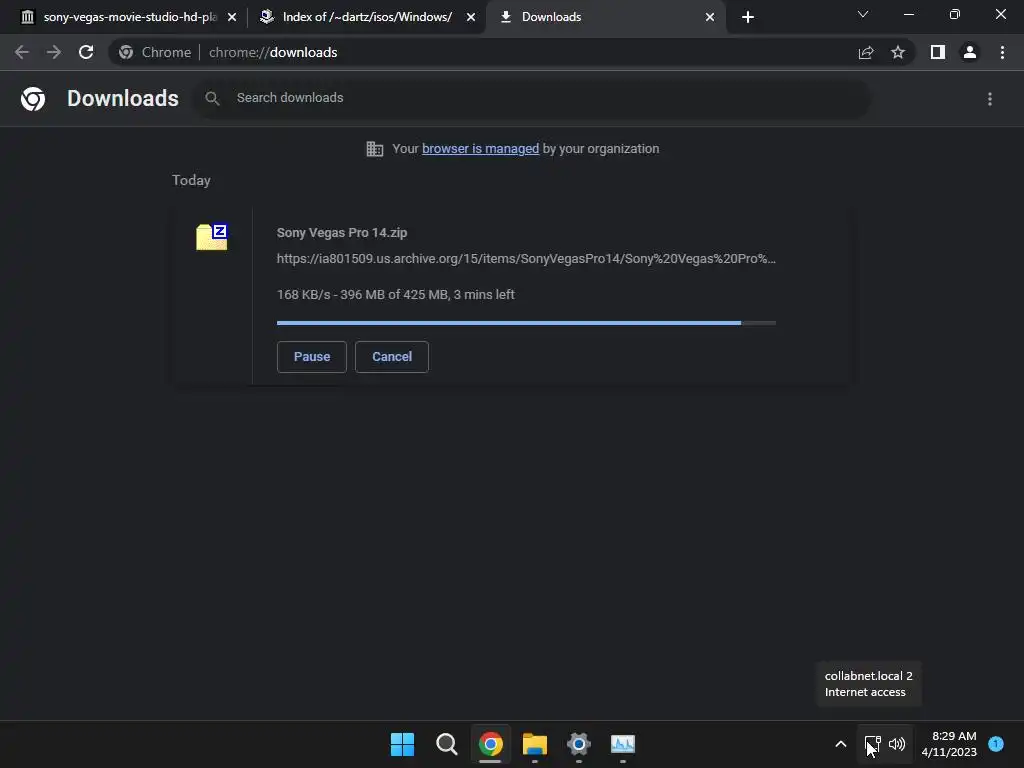This screenshot has width=1024, height=768.
Task: Click the 'Today' date heading
Action: pos(191,180)
